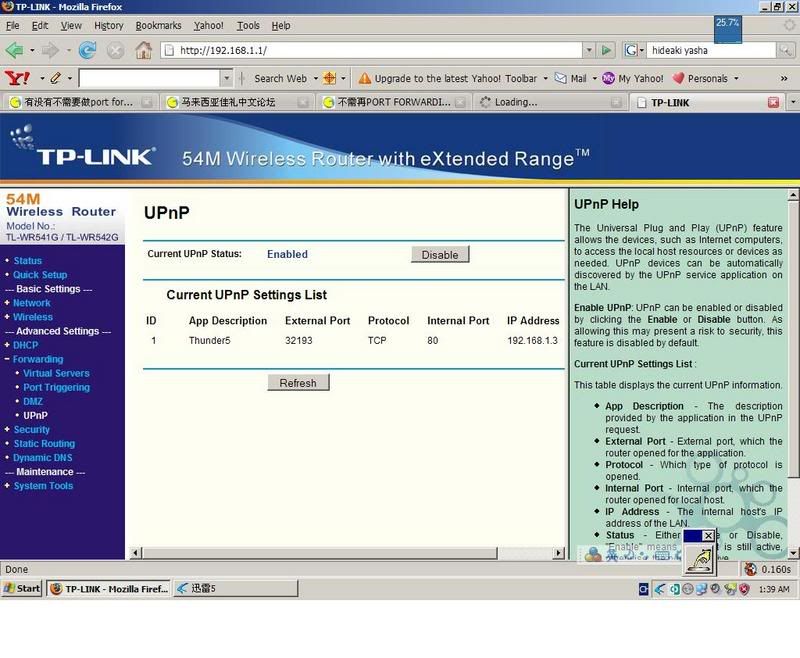
Task: Open the Search Web dropdown arrow
Action: coord(315,79)
